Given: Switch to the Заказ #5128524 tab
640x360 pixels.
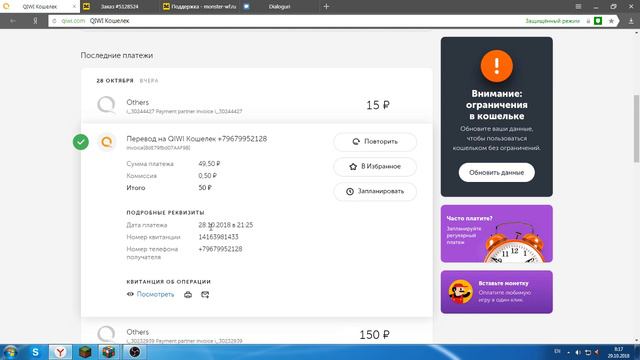Looking at the screenshot, I should (119, 7).
